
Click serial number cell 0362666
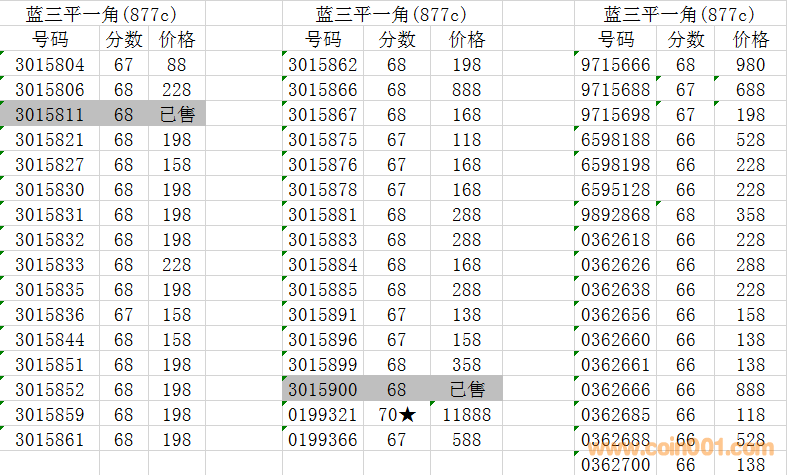[615, 389]
